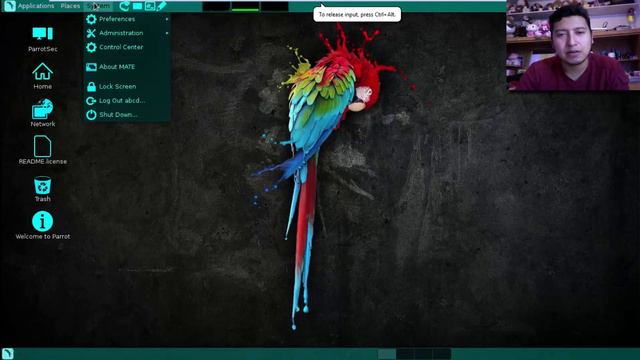Close the open System menu in panel
This screenshot has height=360, width=640.
pyautogui.click(x=98, y=6)
